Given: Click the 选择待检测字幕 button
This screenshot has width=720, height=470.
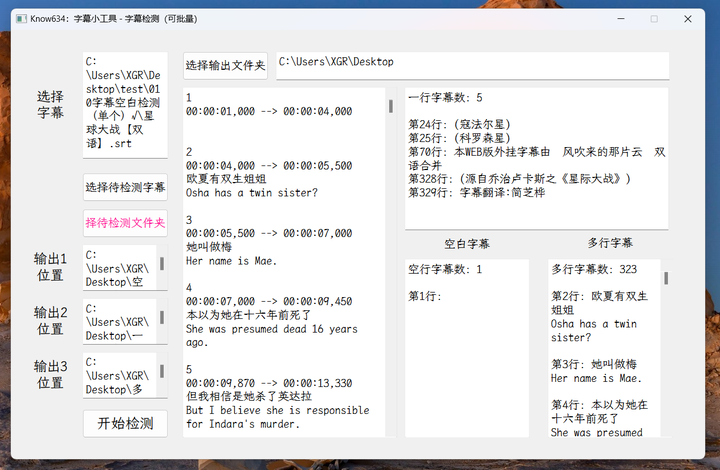Looking at the screenshot, I should tap(125, 187).
